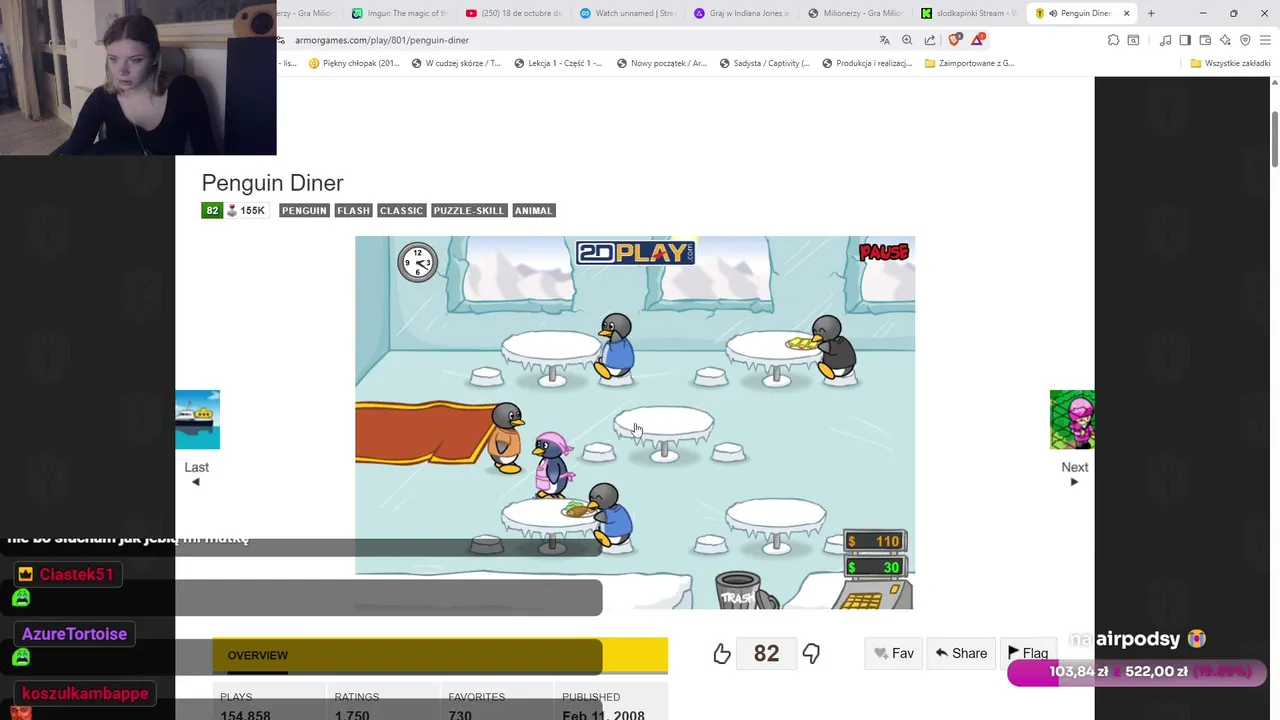Open the Lekcja 1 - Część 1 bookmark

[x=558, y=63]
